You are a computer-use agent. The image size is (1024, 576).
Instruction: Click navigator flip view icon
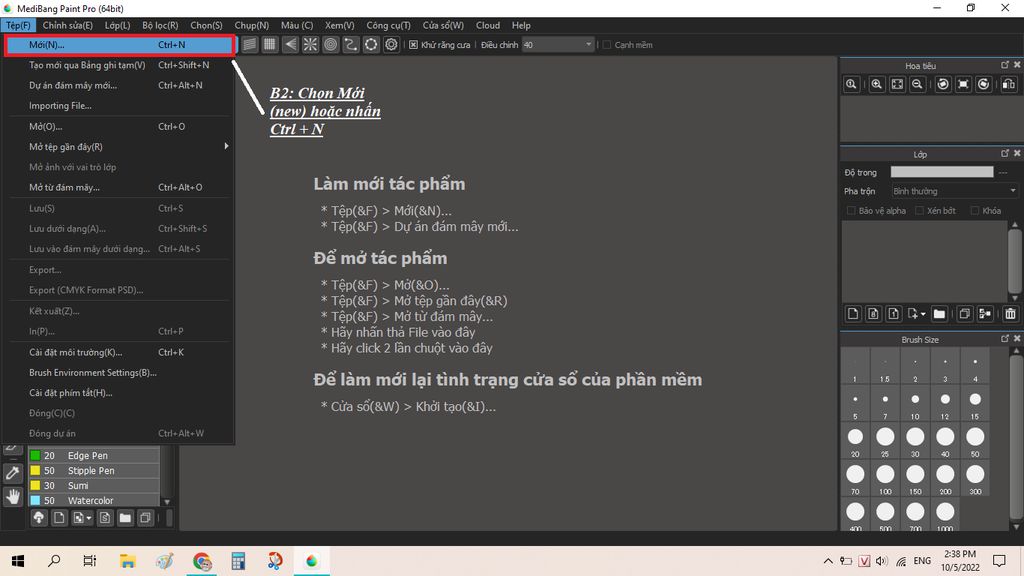click(1009, 84)
